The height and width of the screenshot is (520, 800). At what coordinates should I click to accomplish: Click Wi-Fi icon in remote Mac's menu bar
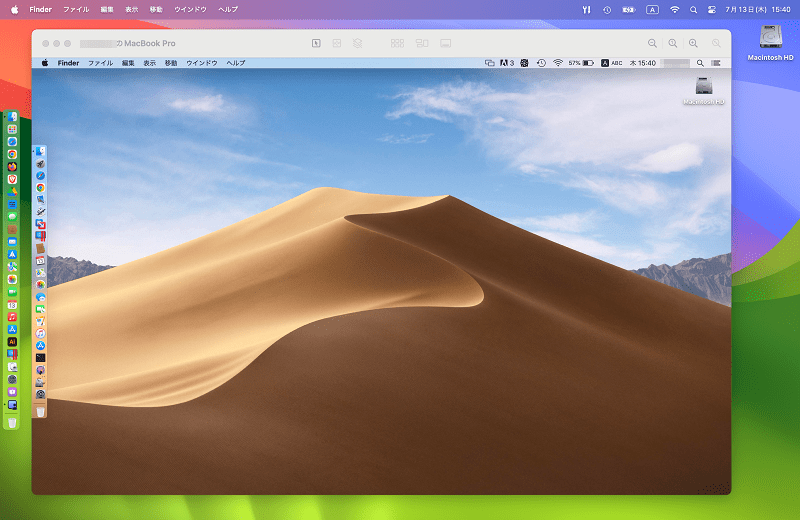point(558,63)
